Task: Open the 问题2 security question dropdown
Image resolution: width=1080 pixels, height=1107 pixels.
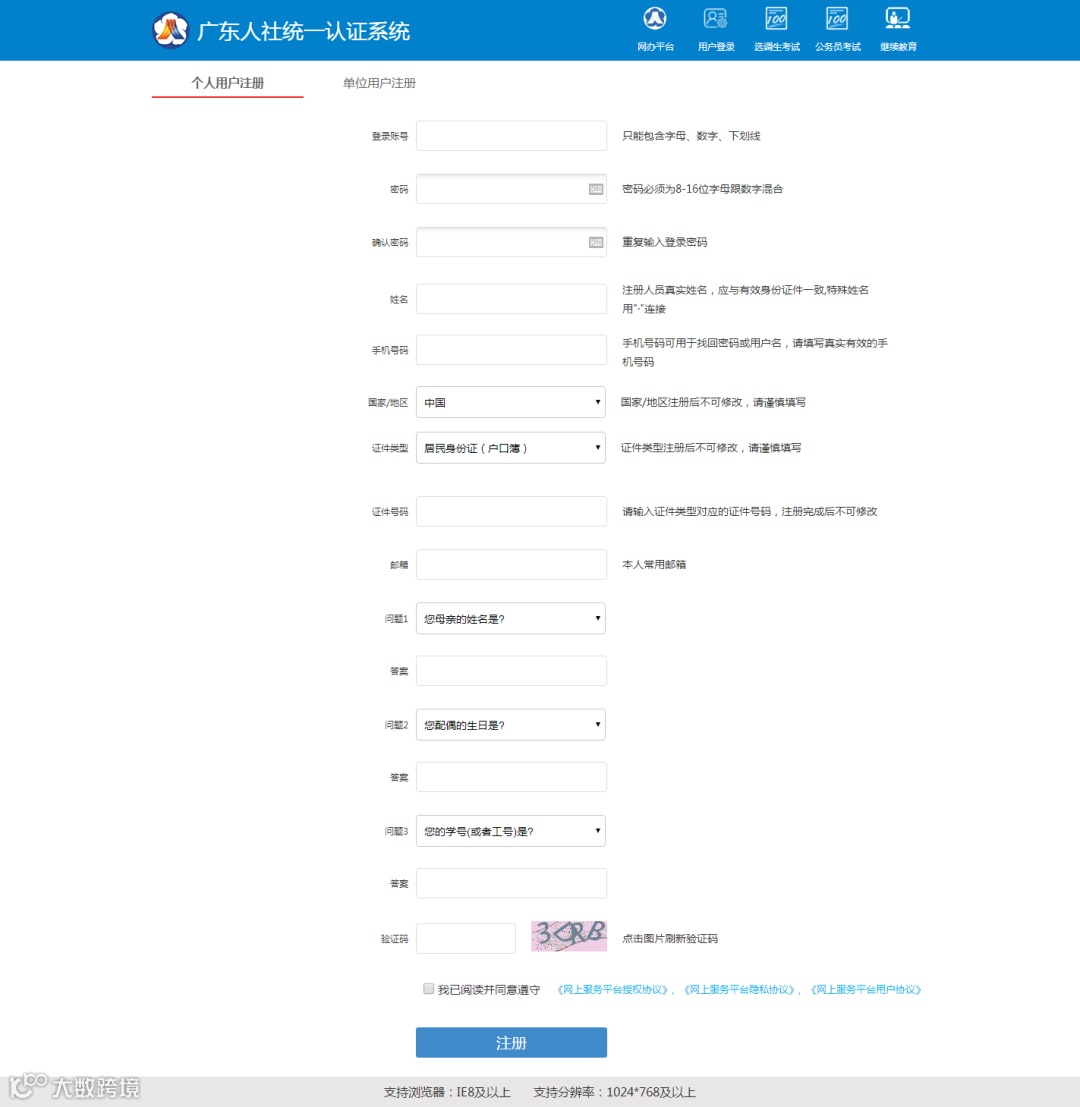Action: click(511, 725)
